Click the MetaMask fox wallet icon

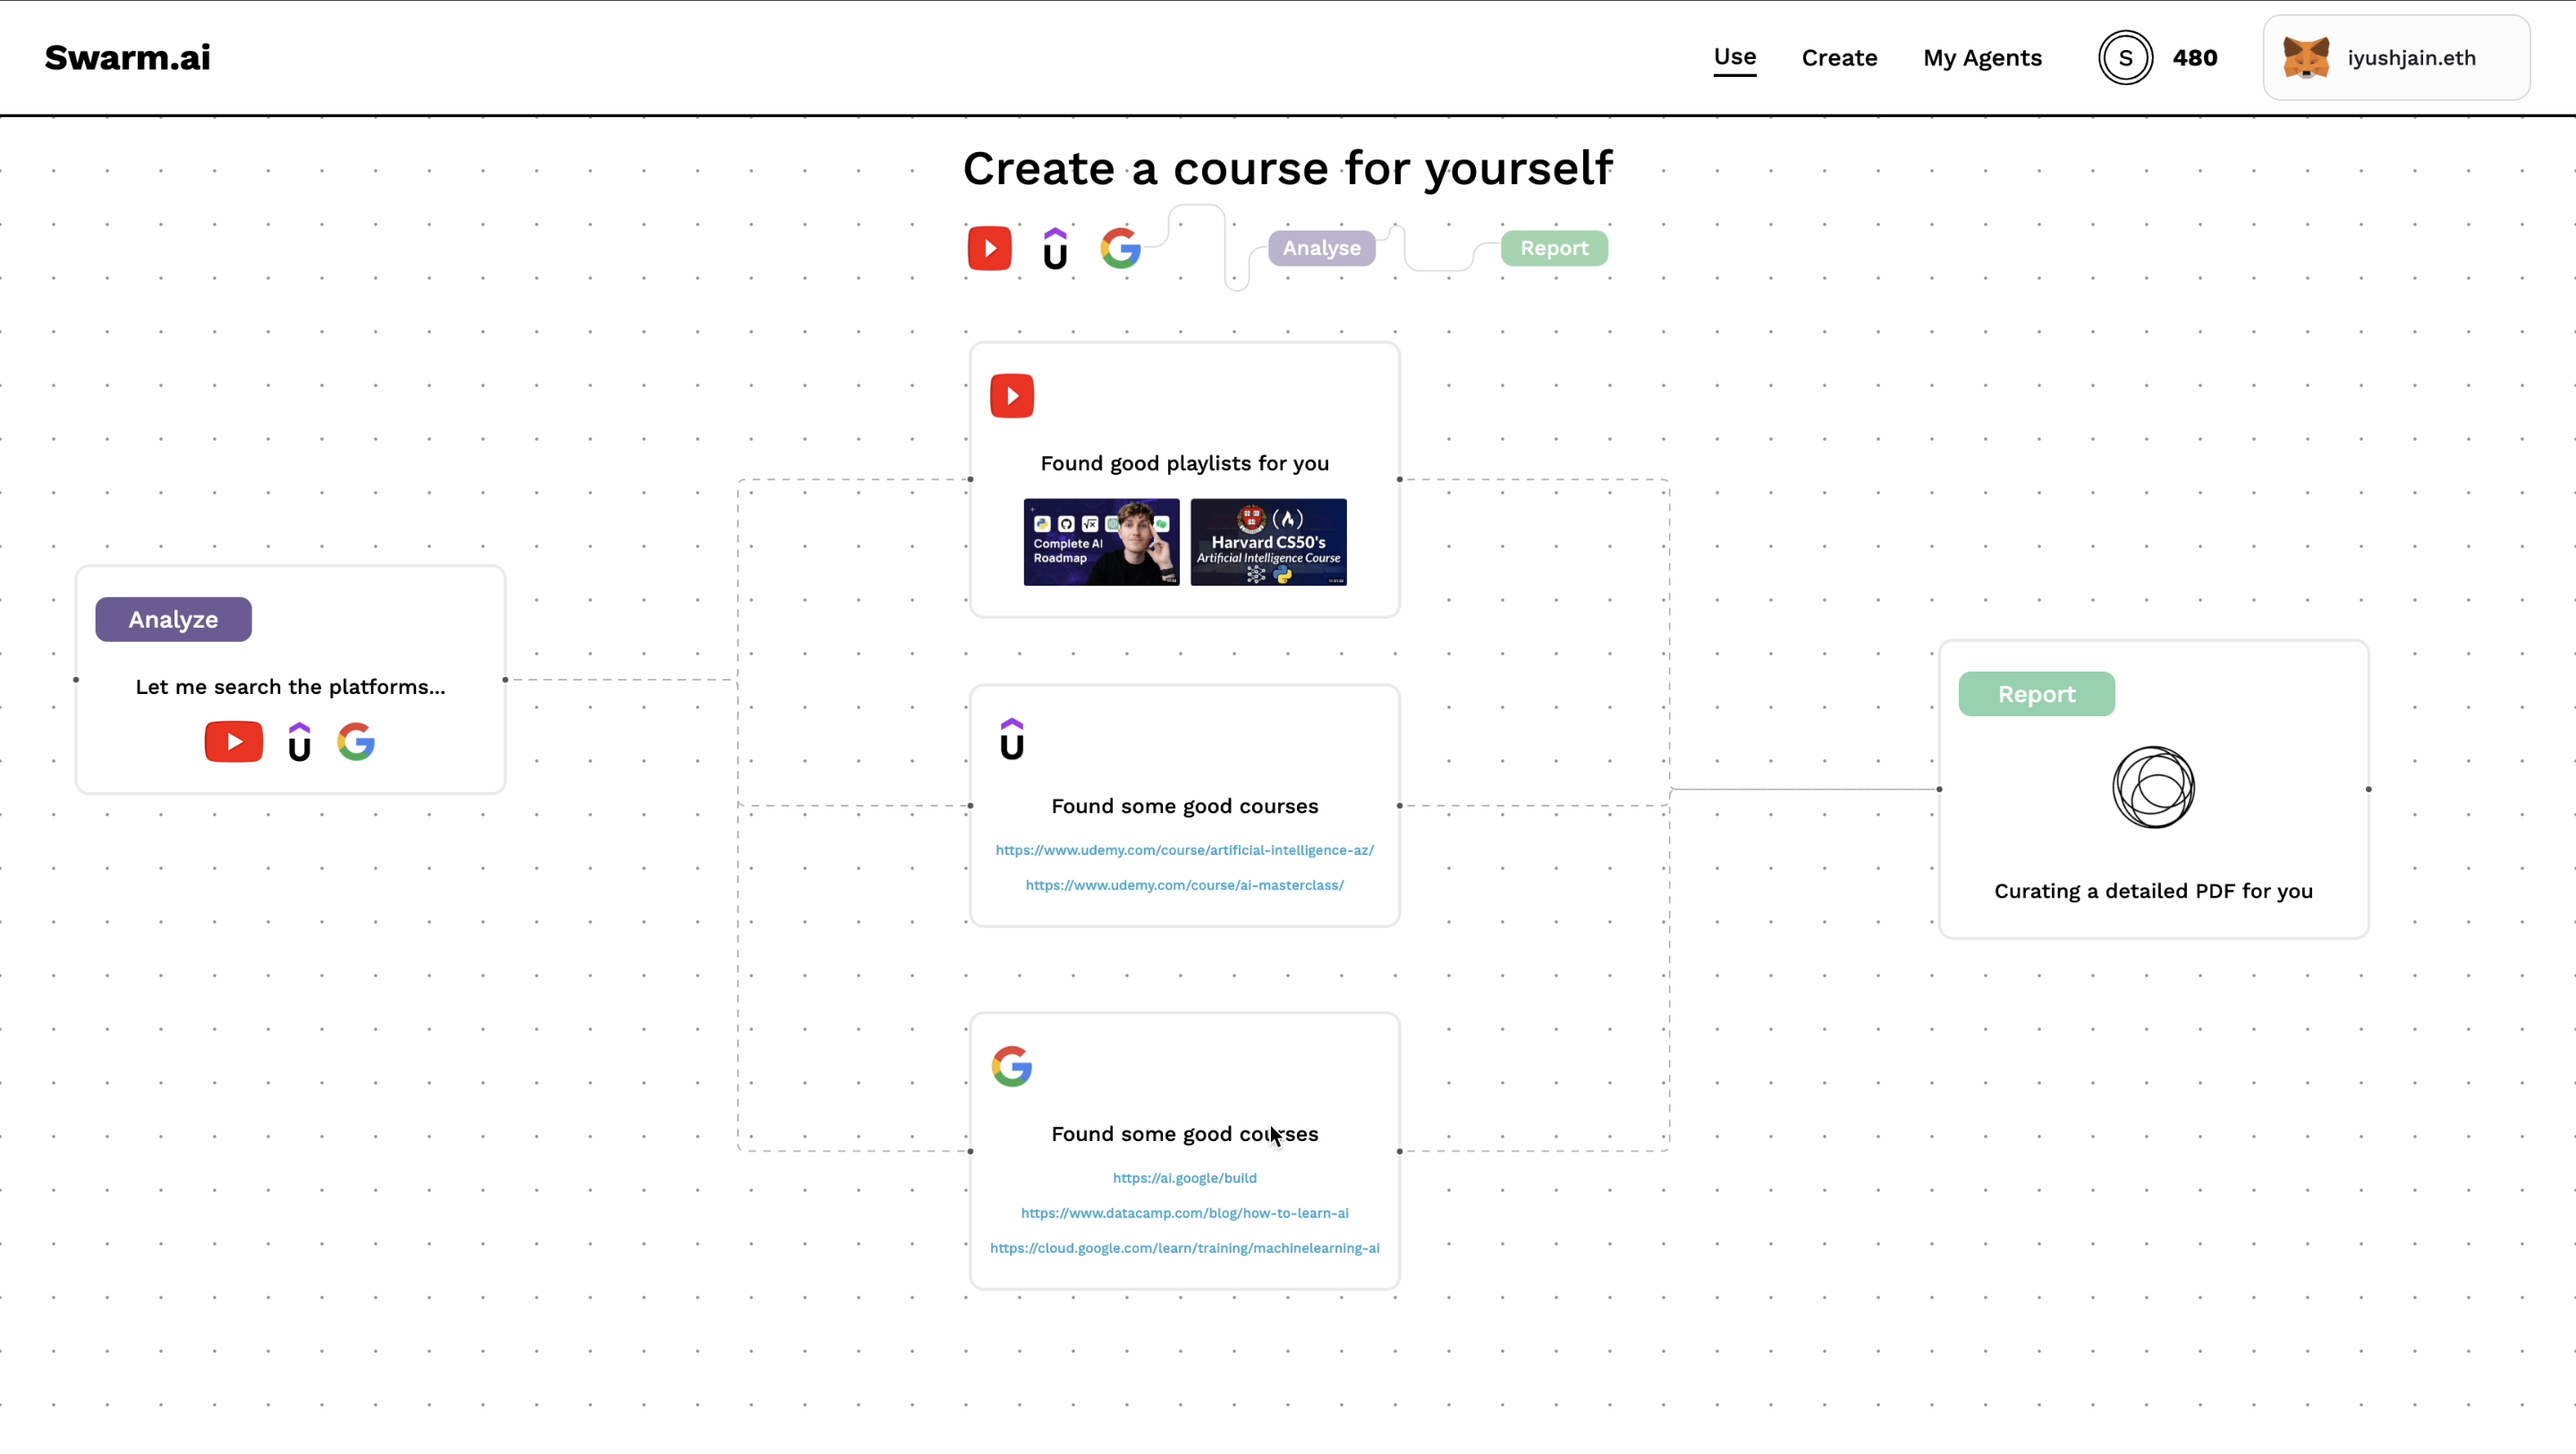pyautogui.click(x=2306, y=58)
